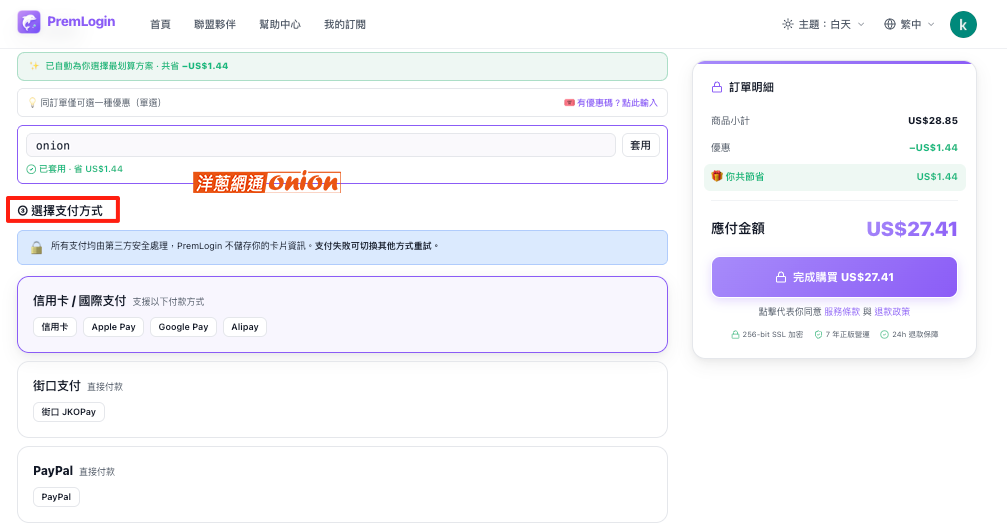The height and width of the screenshot is (527, 1007).
Task: Click the sparkle icon in savings banner
Action: 34,65
